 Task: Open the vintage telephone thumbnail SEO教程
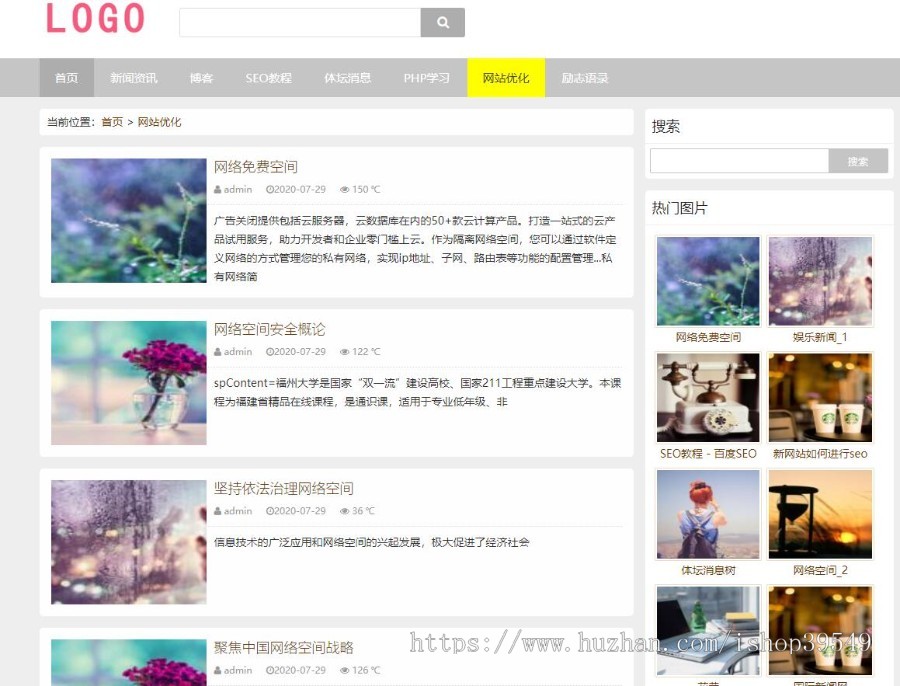708,398
